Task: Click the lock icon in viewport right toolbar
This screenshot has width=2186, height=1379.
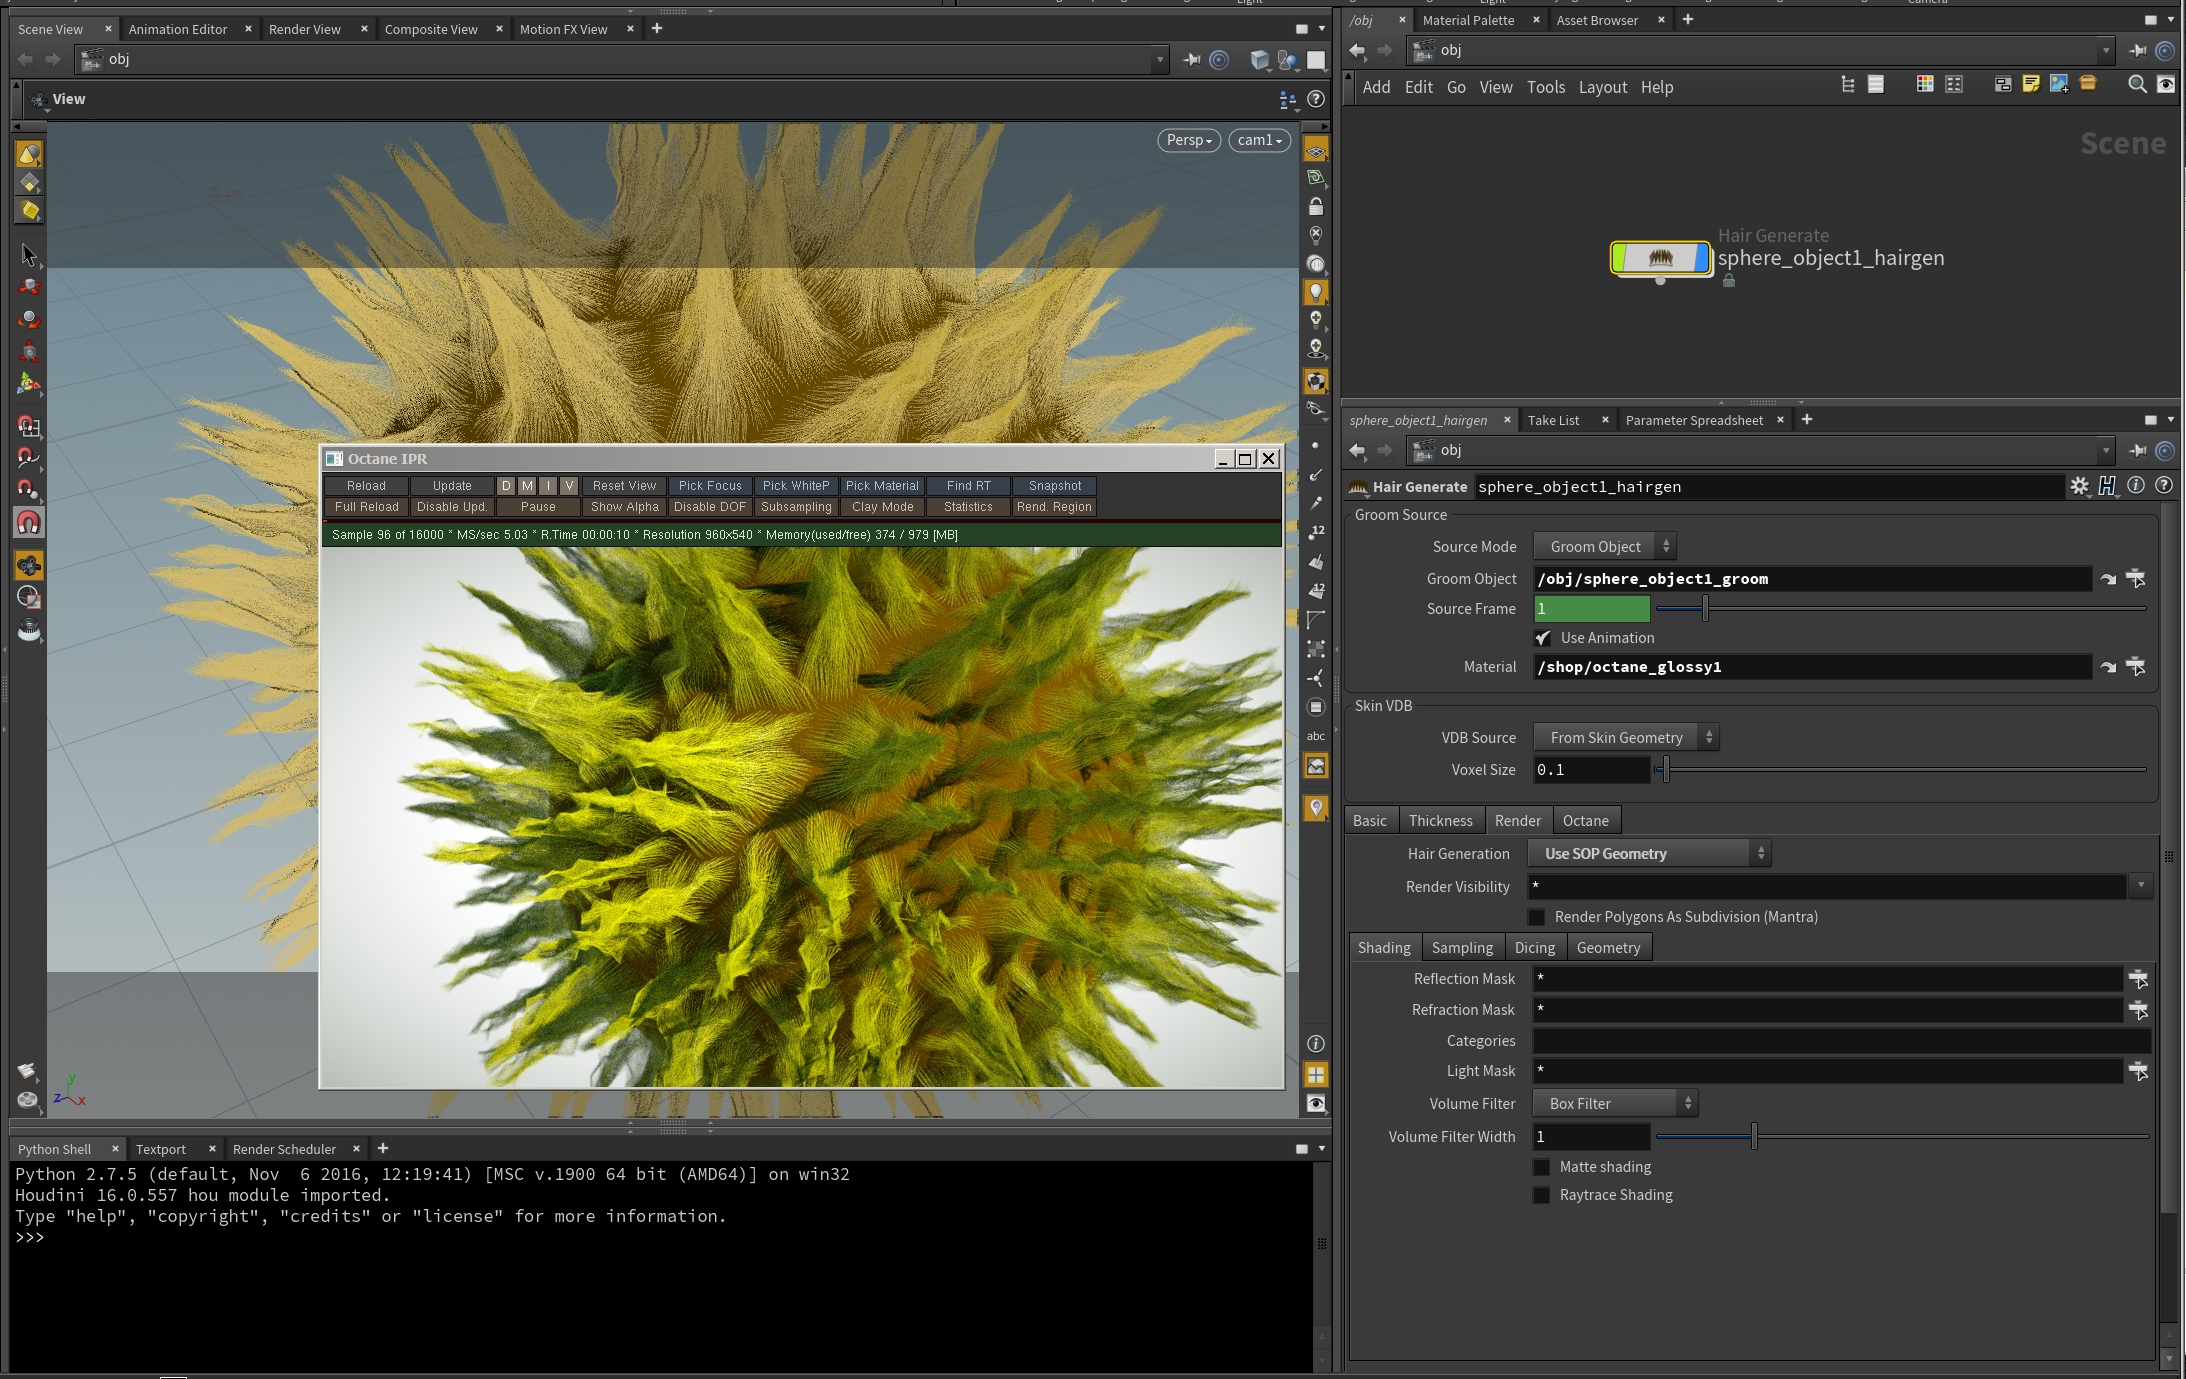Action: pyautogui.click(x=1316, y=207)
